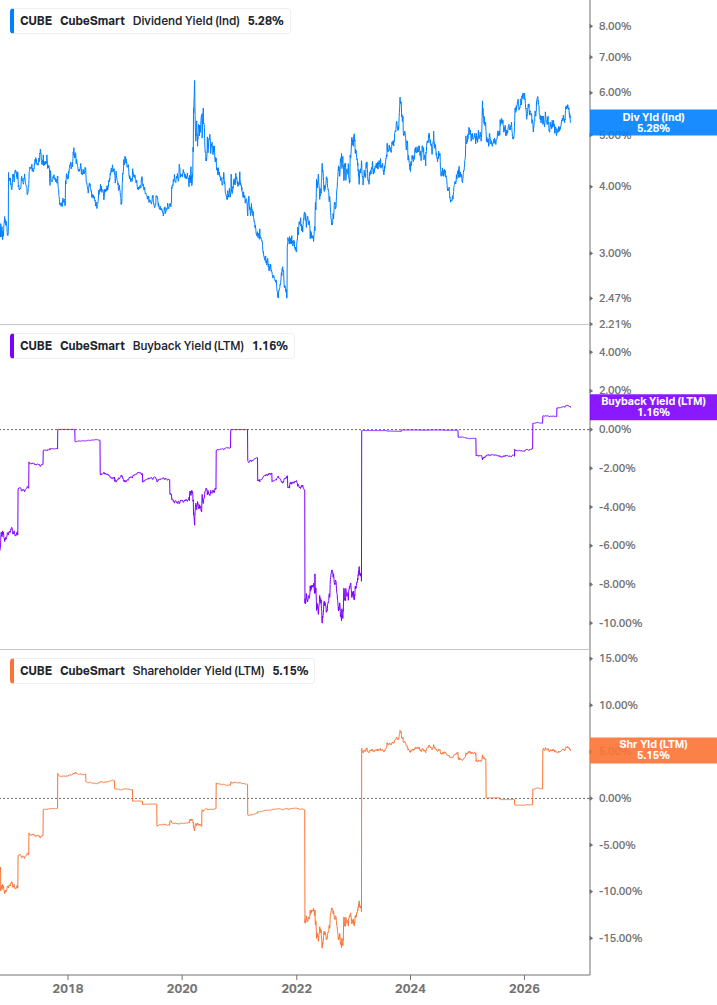Click the orange Shr Yld (LTM) 5.15% axis tag
This screenshot has width=717, height=1005.
(653, 750)
